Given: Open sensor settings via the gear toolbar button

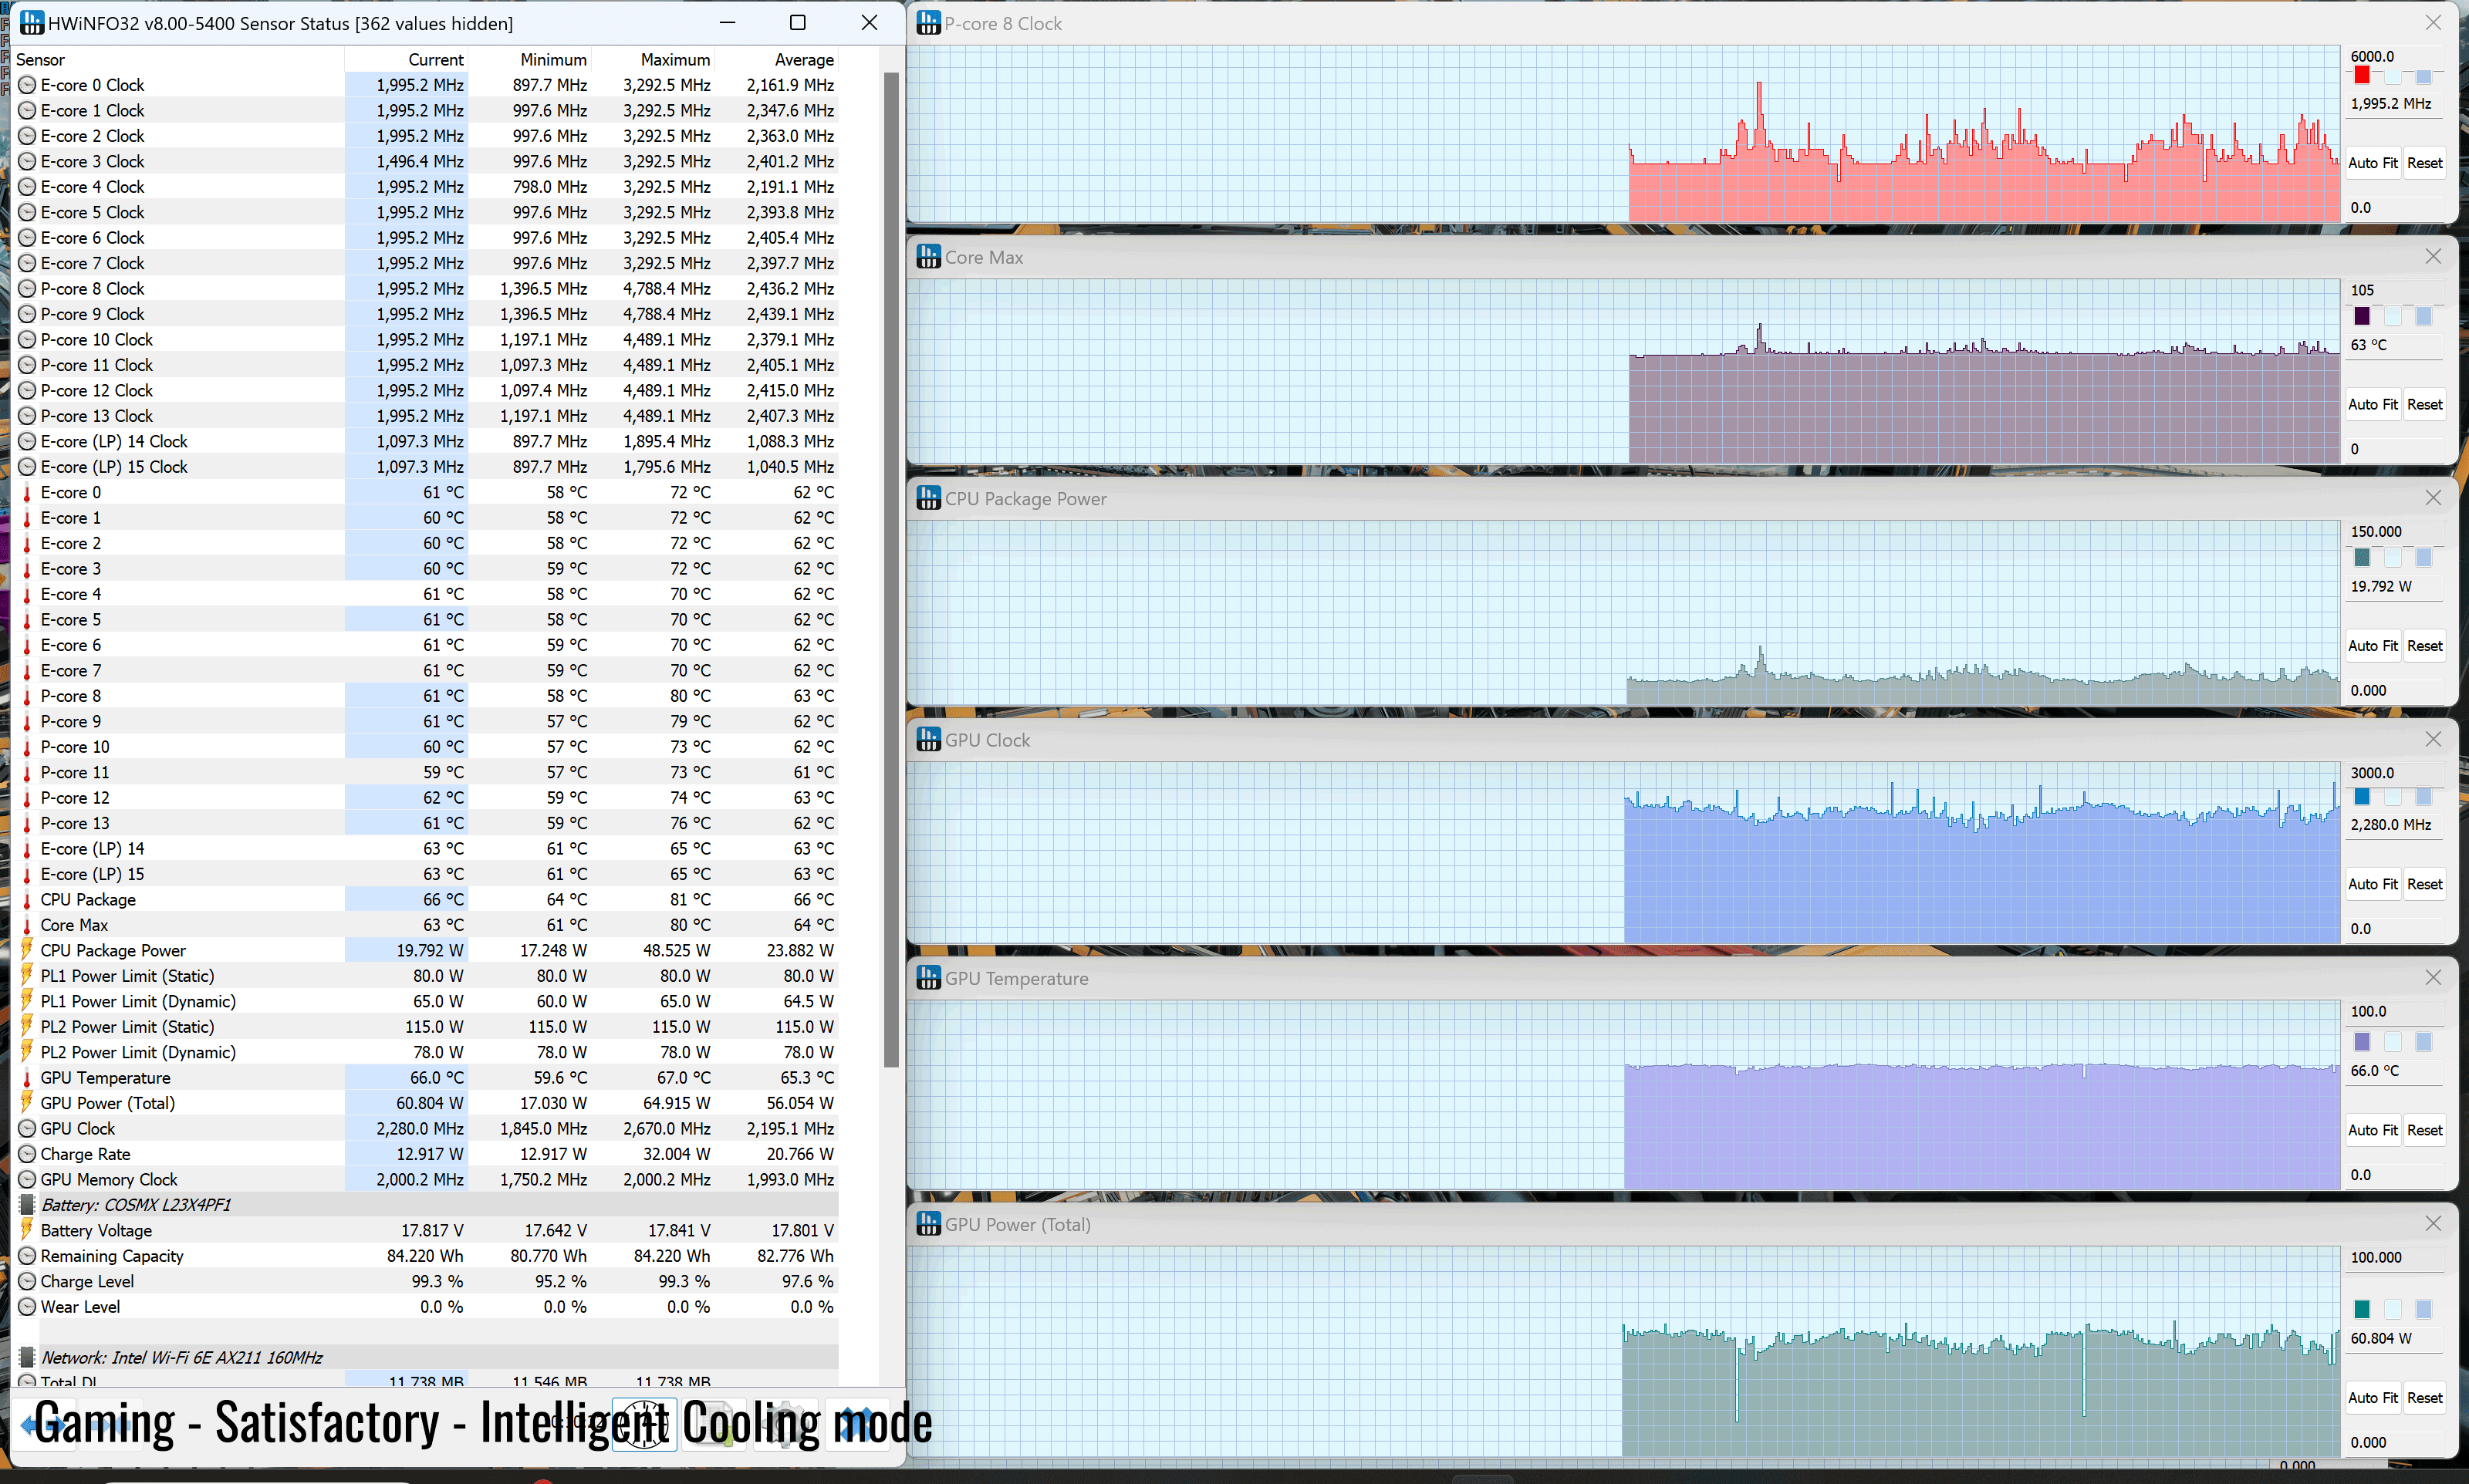Looking at the screenshot, I should click(785, 1424).
